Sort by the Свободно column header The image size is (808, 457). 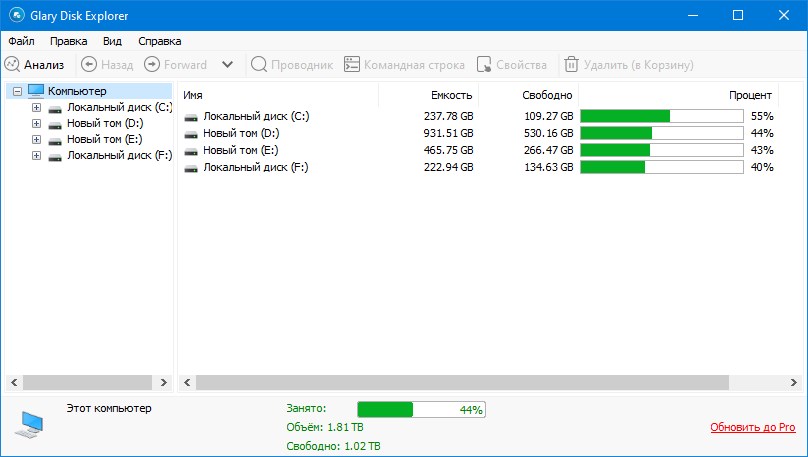tap(547, 95)
